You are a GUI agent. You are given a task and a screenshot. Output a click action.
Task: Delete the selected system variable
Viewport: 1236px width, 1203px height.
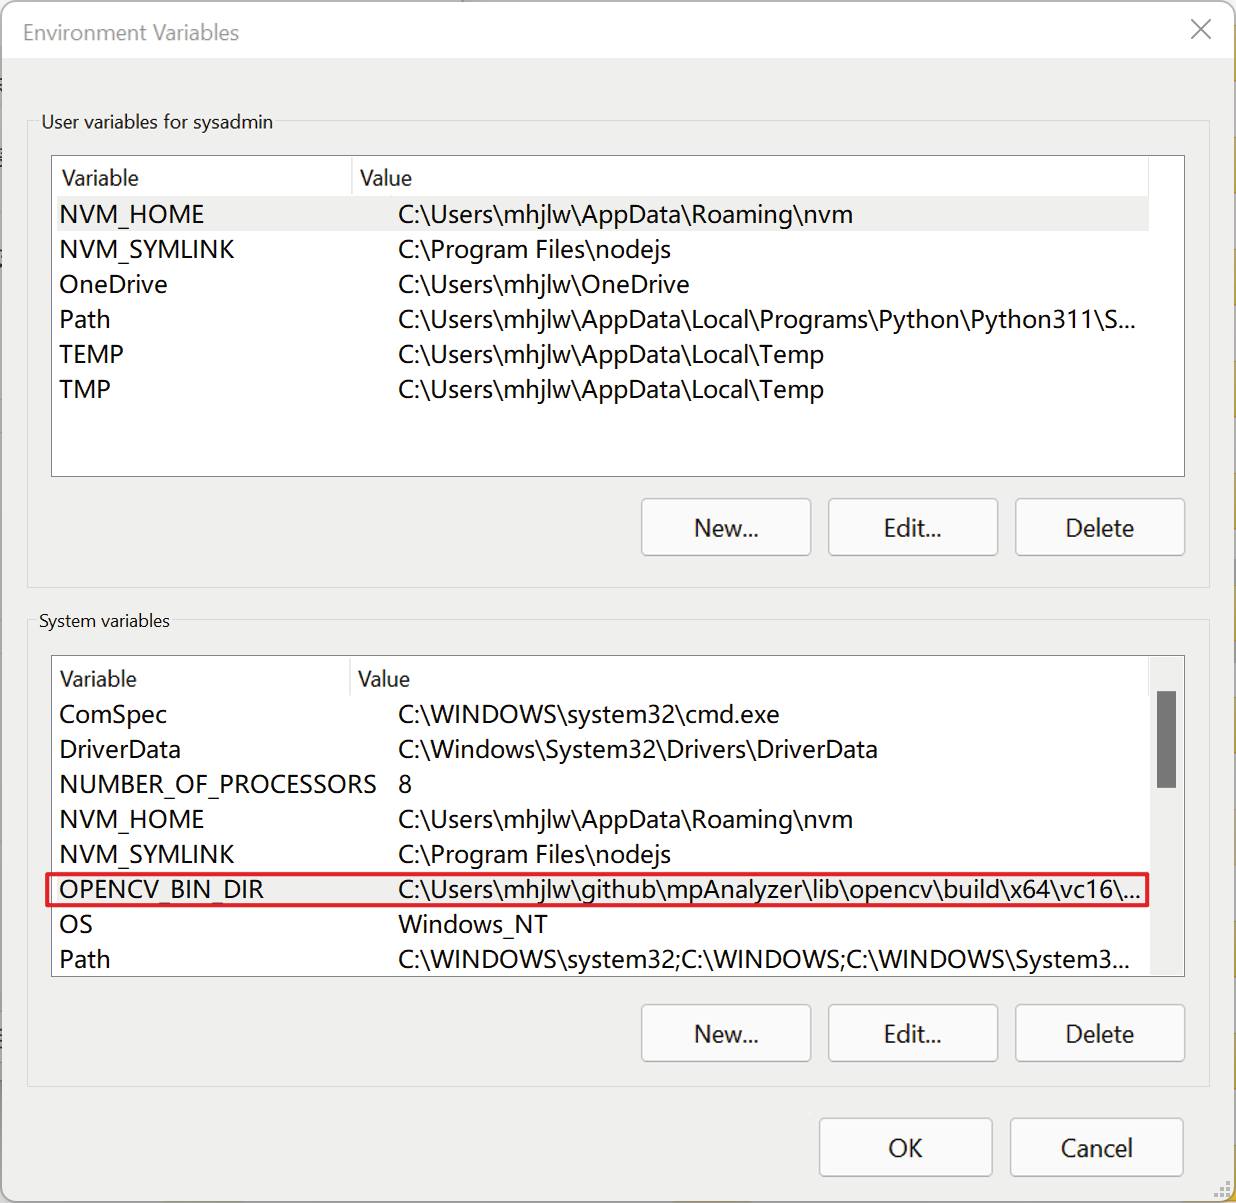(x=1099, y=1034)
